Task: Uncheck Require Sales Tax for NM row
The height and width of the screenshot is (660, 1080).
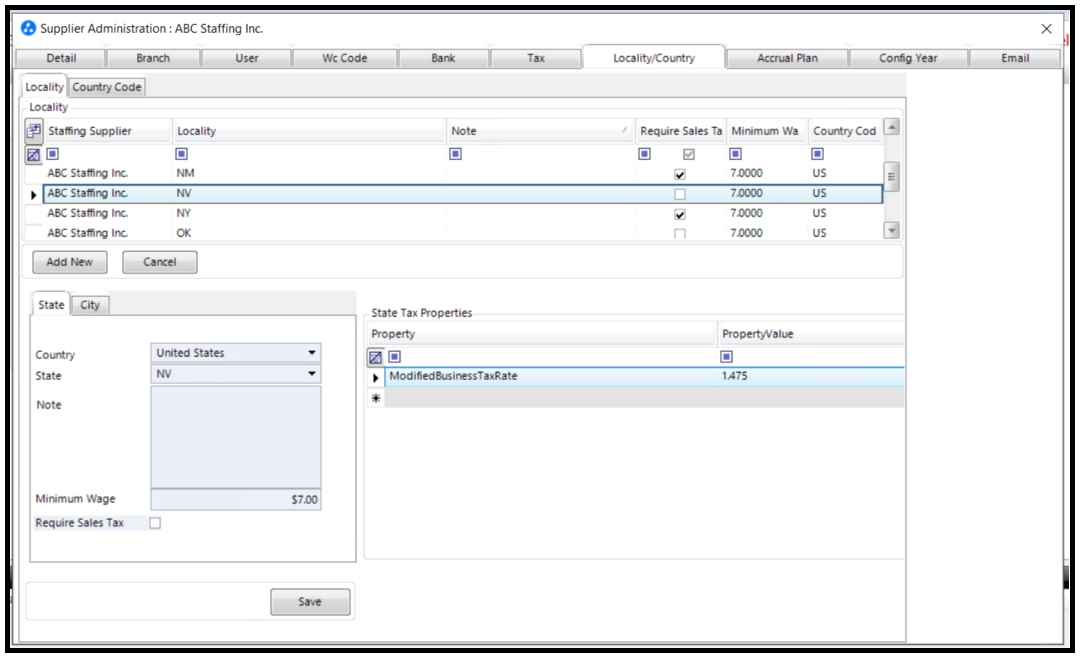Action: pos(680,174)
